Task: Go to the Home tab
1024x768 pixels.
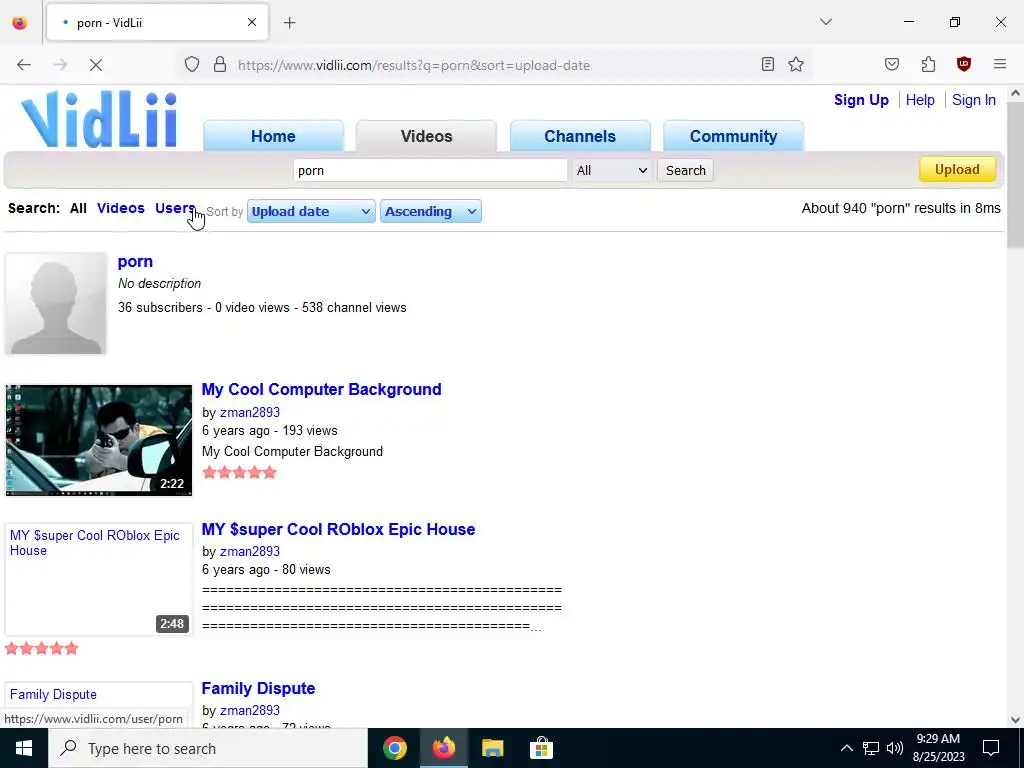Action: tap(273, 136)
